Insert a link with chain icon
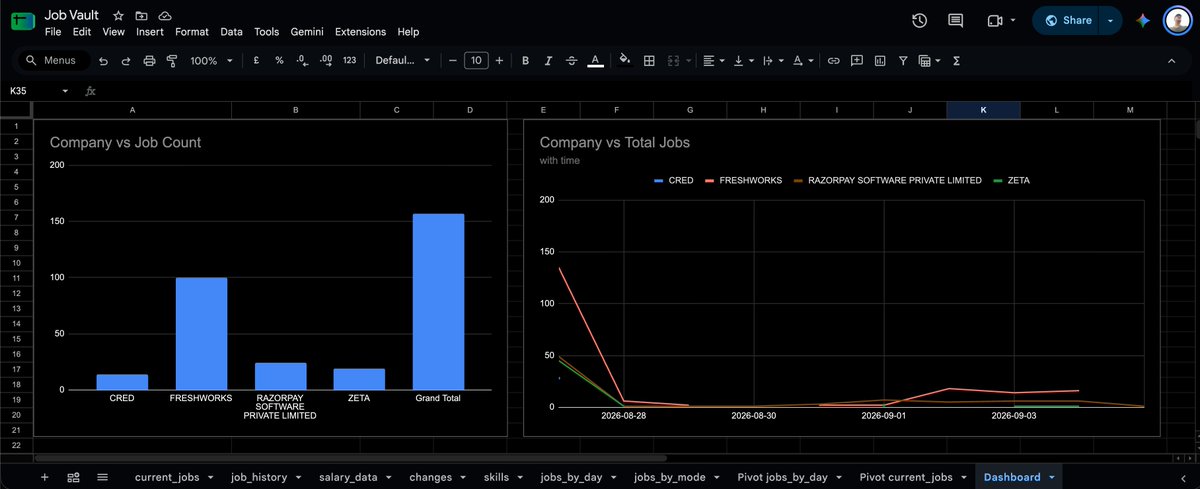Viewport: 1200px width, 489px height. click(x=834, y=61)
